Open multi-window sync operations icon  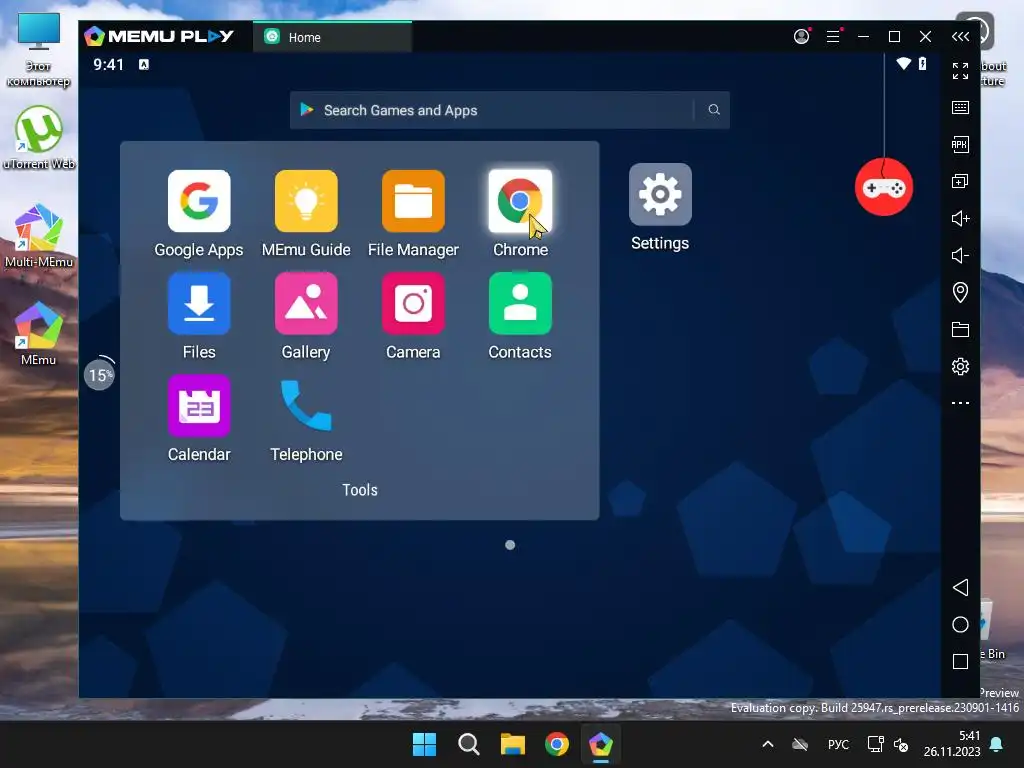pyautogui.click(x=960, y=181)
